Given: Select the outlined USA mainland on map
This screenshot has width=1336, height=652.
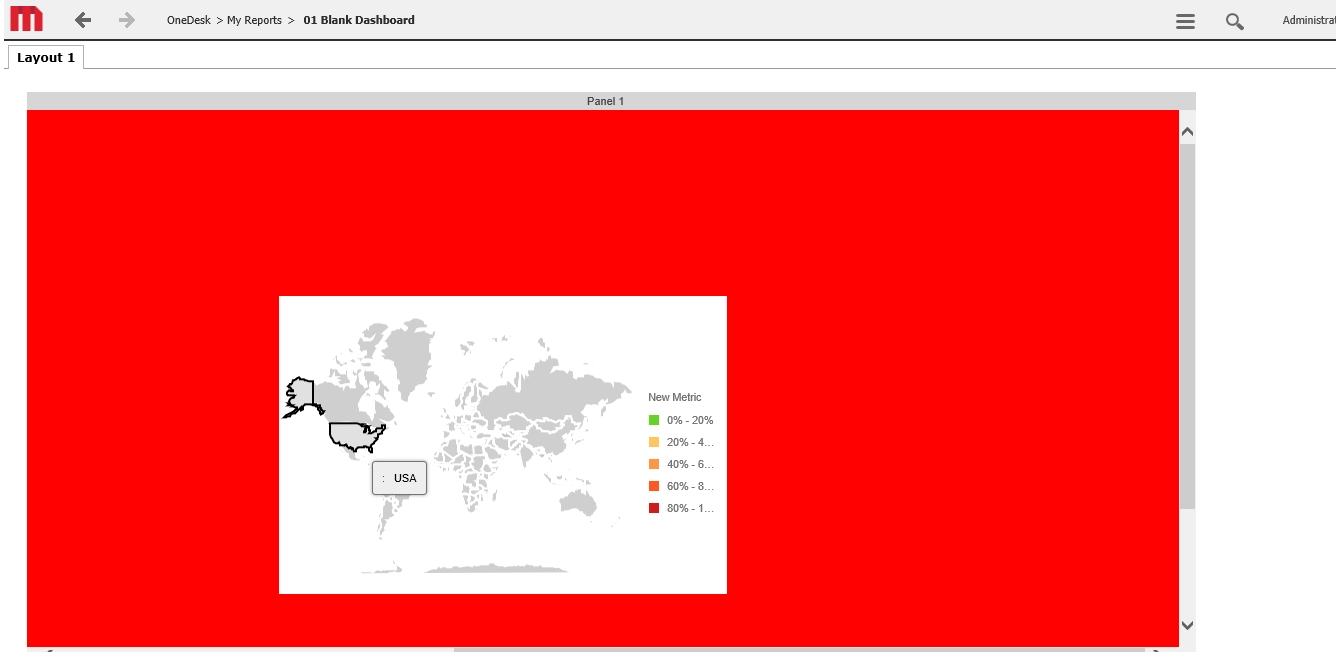Looking at the screenshot, I should click(354, 434).
